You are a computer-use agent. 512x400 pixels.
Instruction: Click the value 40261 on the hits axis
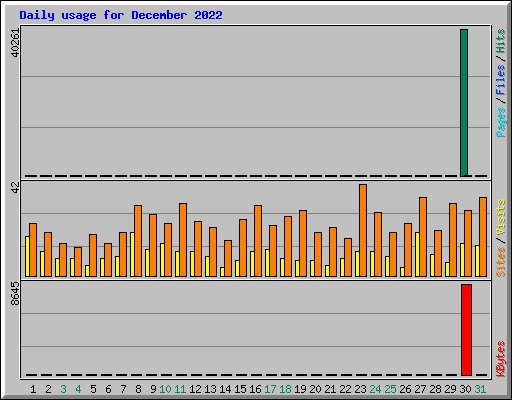click(15, 43)
